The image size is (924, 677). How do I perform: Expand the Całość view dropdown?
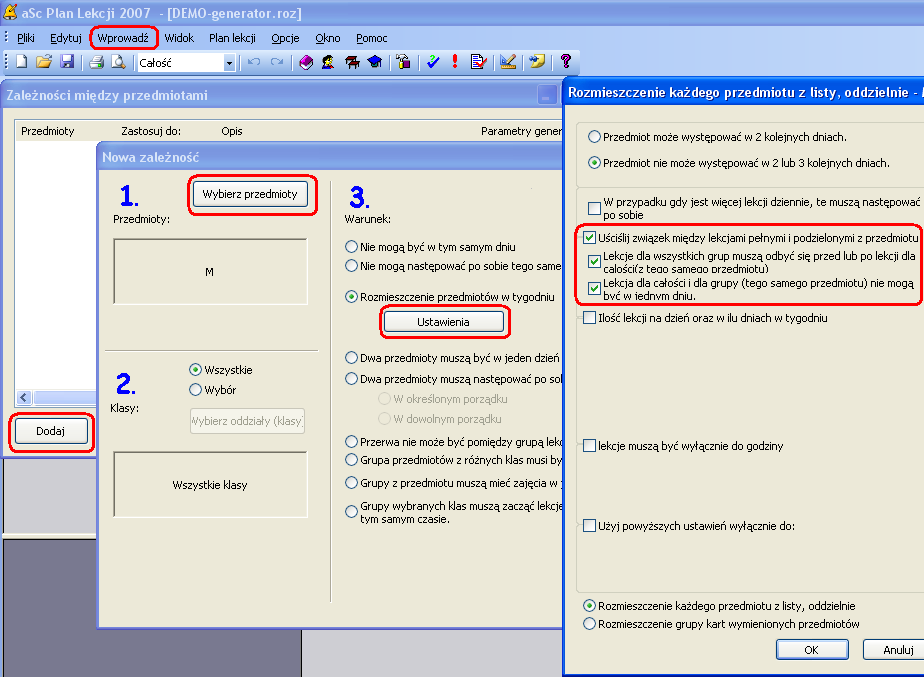pos(229,63)
